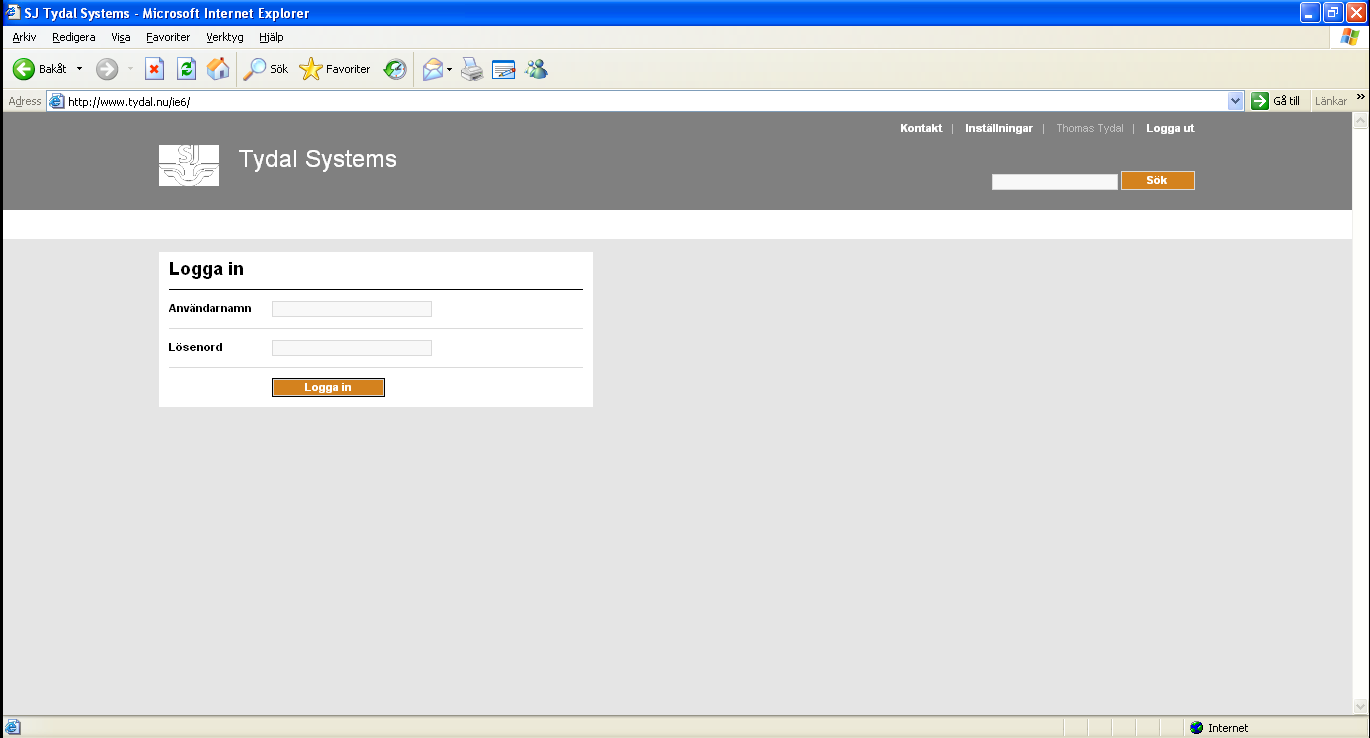Click the Edit page toolbar icon
The height and width of the screenshot is (738, 1370).
[x=503, y=69]
